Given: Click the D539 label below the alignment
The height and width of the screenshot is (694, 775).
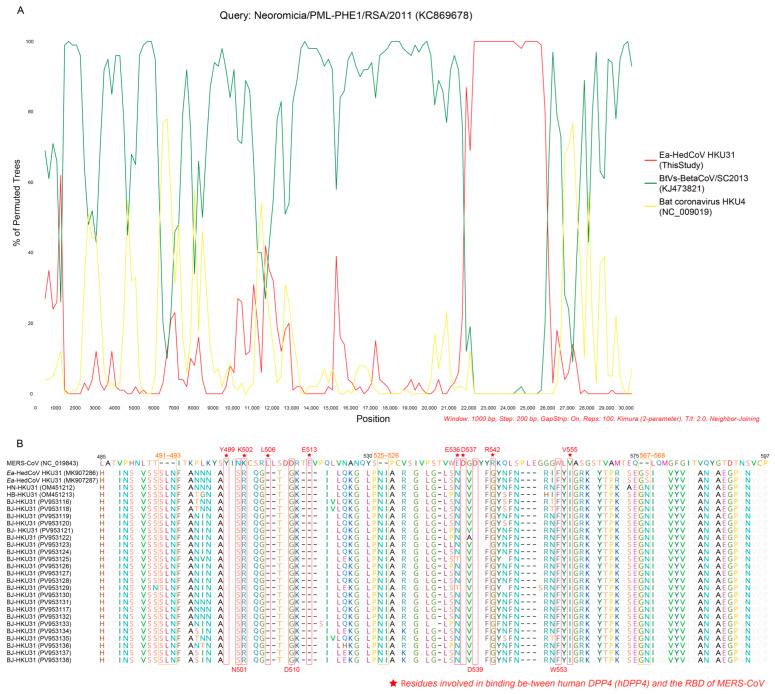Looking at the screenshot, I should coord(475,670).
